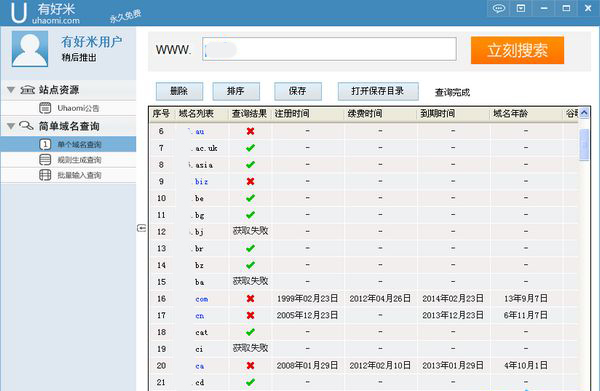Click registration date 1999年02月23日
The height and width of the screenshot is (391, 600).
tap(307, 298)
